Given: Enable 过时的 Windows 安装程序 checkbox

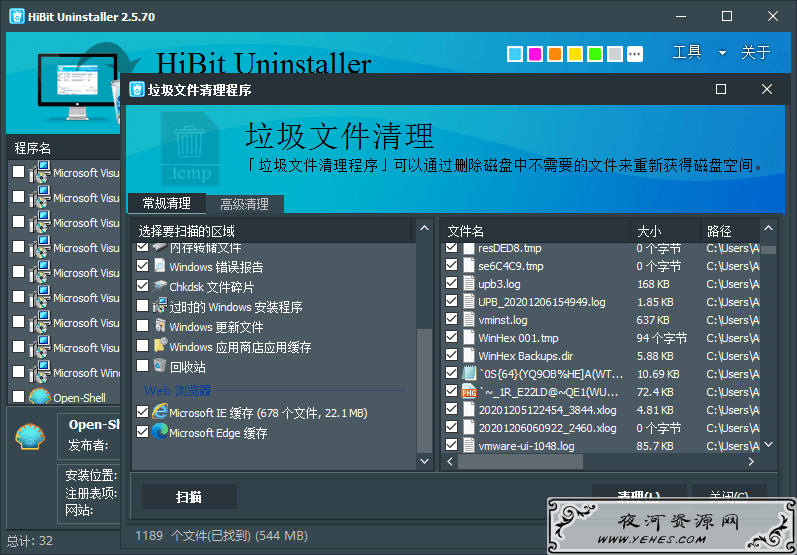Looking at the screenshot, I should (x=142, y=306).
